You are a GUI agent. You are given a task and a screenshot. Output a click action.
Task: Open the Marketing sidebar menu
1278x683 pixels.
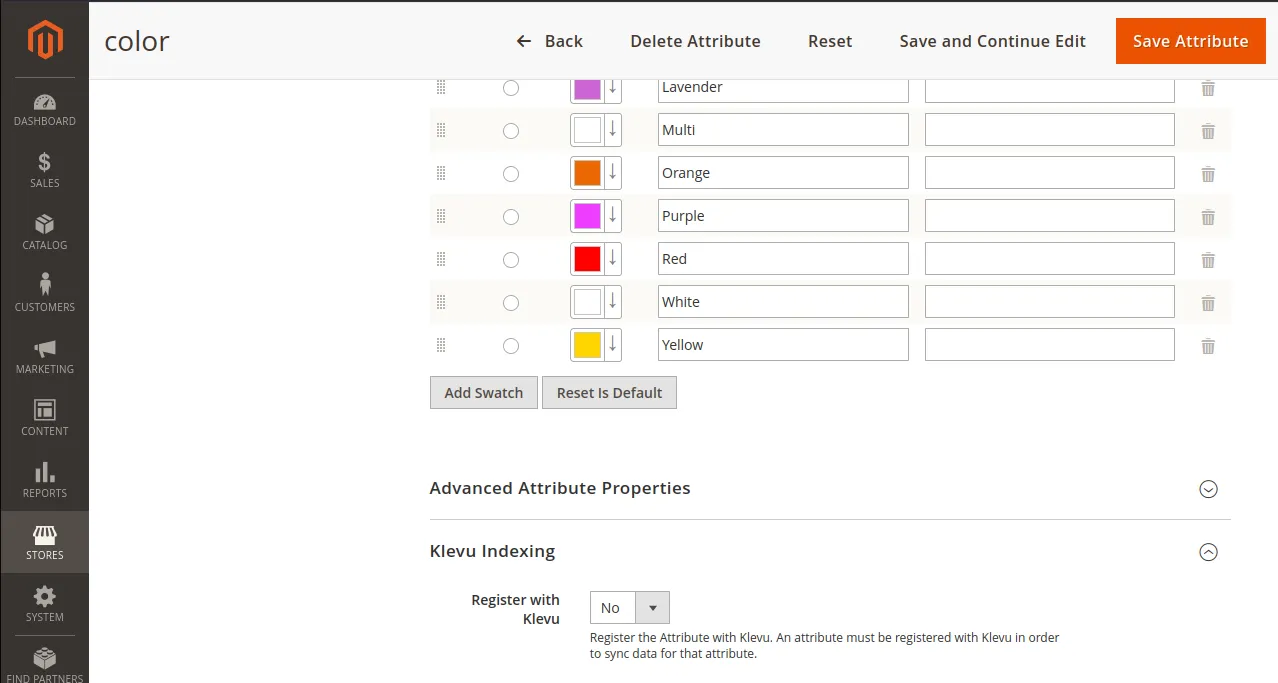45,357
